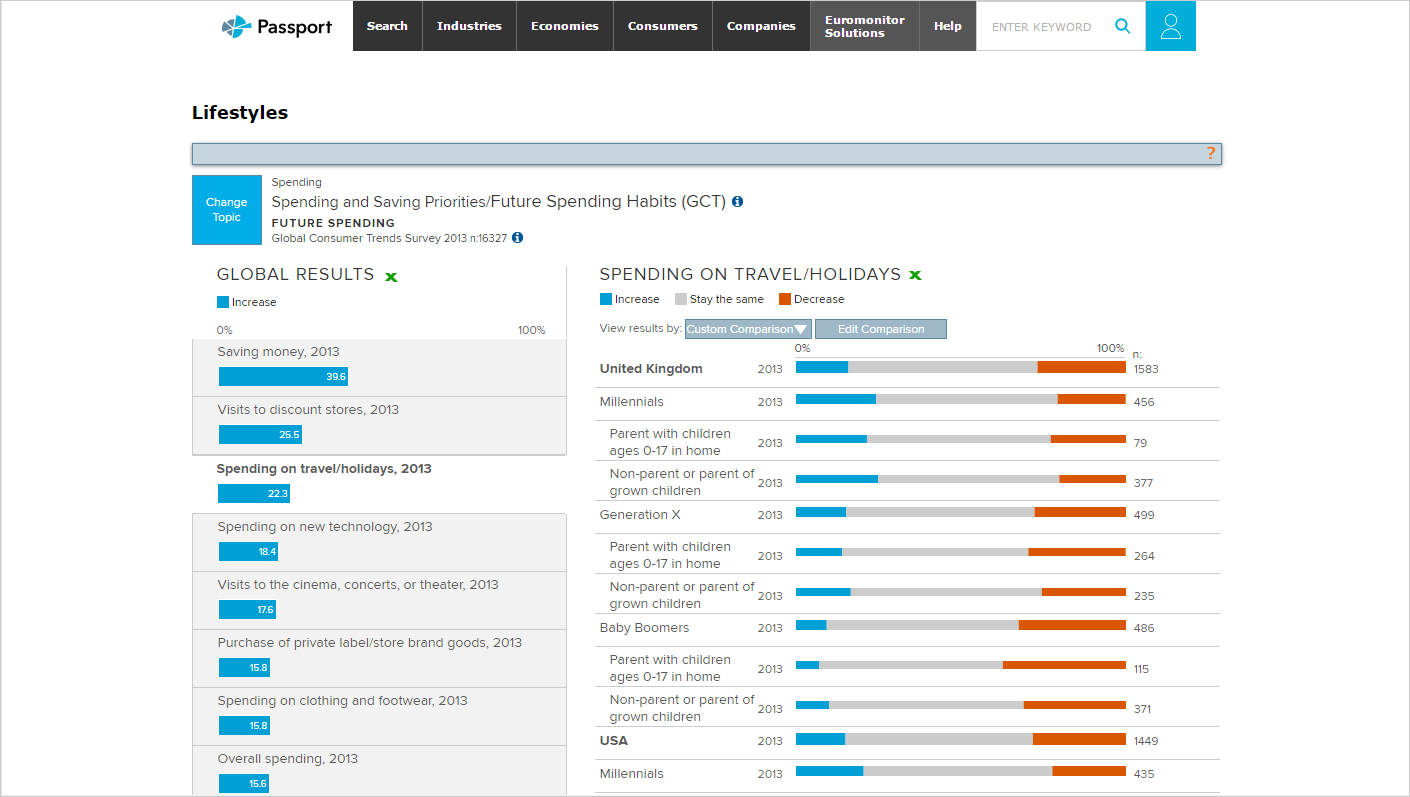
Task: Open the user profile icon
Action: click(x=1170, y=27)
